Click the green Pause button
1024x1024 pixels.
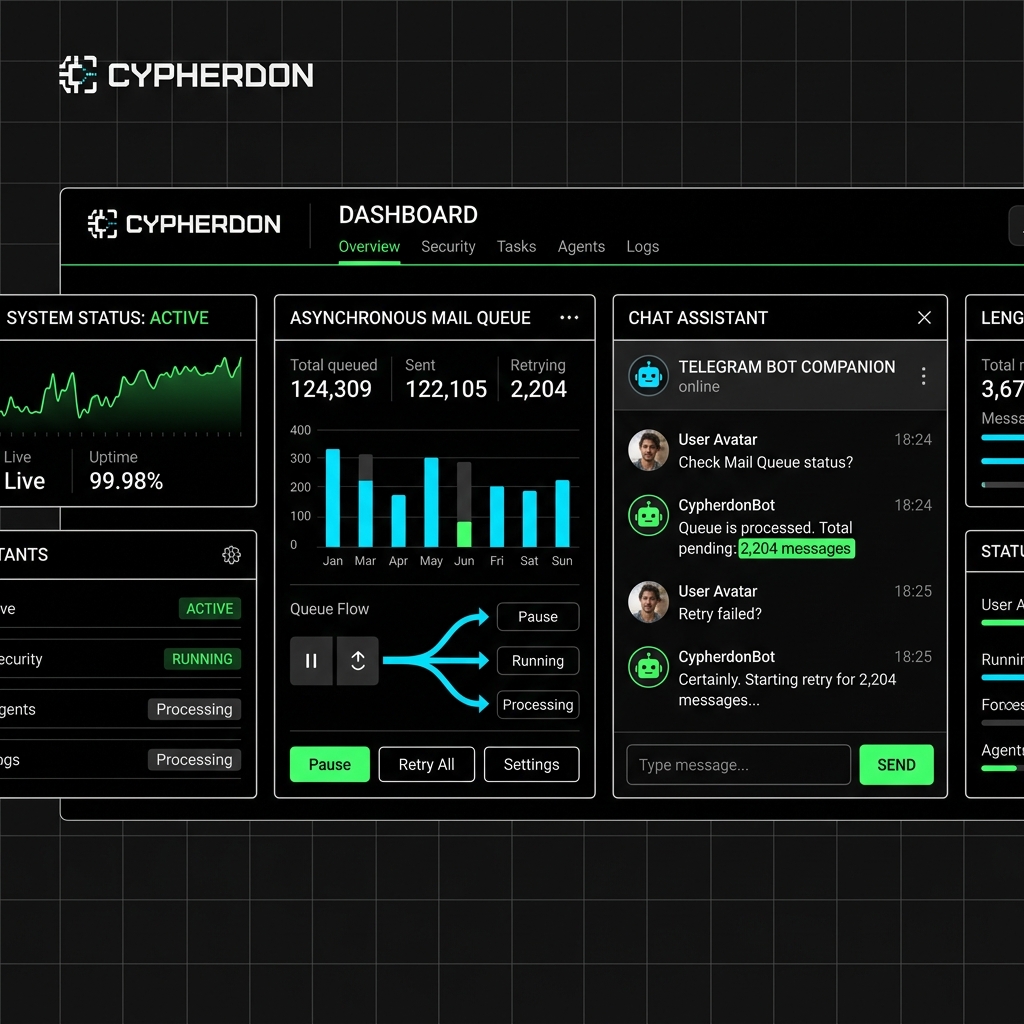coord(330,764)
